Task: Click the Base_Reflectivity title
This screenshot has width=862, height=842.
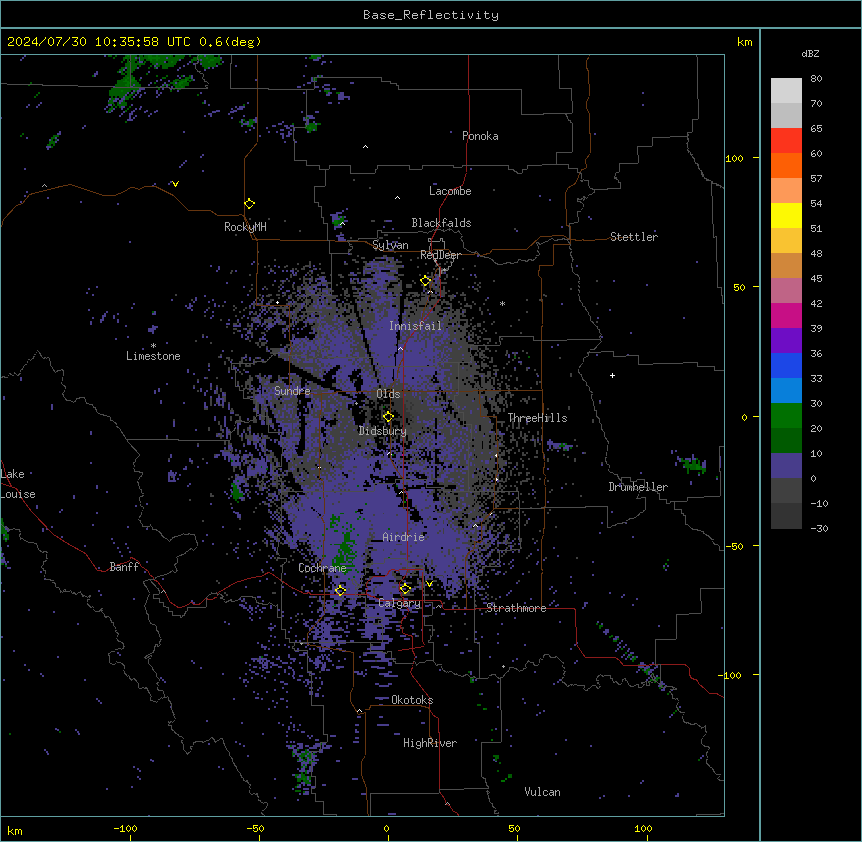Action: click(431, 15)
